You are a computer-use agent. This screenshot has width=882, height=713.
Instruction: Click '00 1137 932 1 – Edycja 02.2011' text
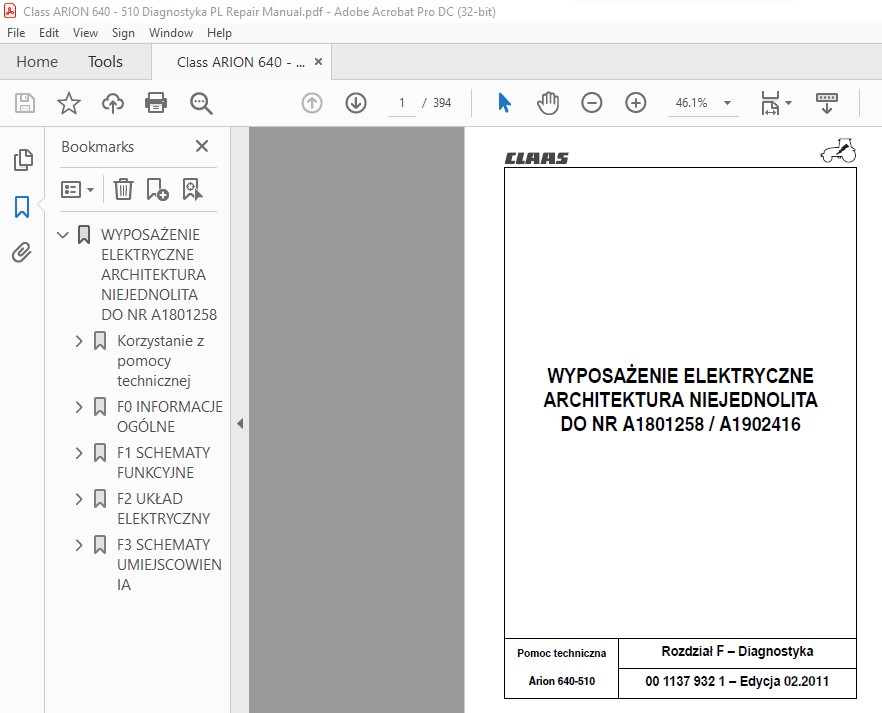pyautogui.click(x=737, y=682)
